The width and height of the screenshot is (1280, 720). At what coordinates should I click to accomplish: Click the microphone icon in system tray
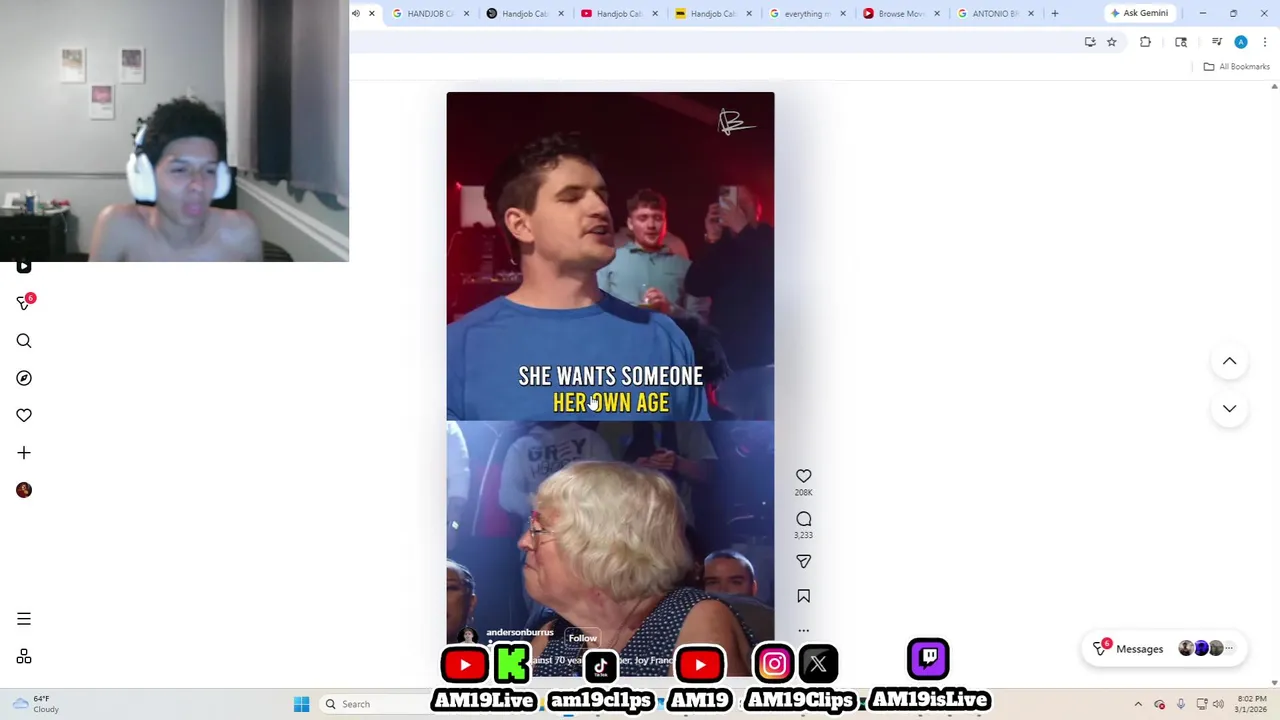[1181, 704]
